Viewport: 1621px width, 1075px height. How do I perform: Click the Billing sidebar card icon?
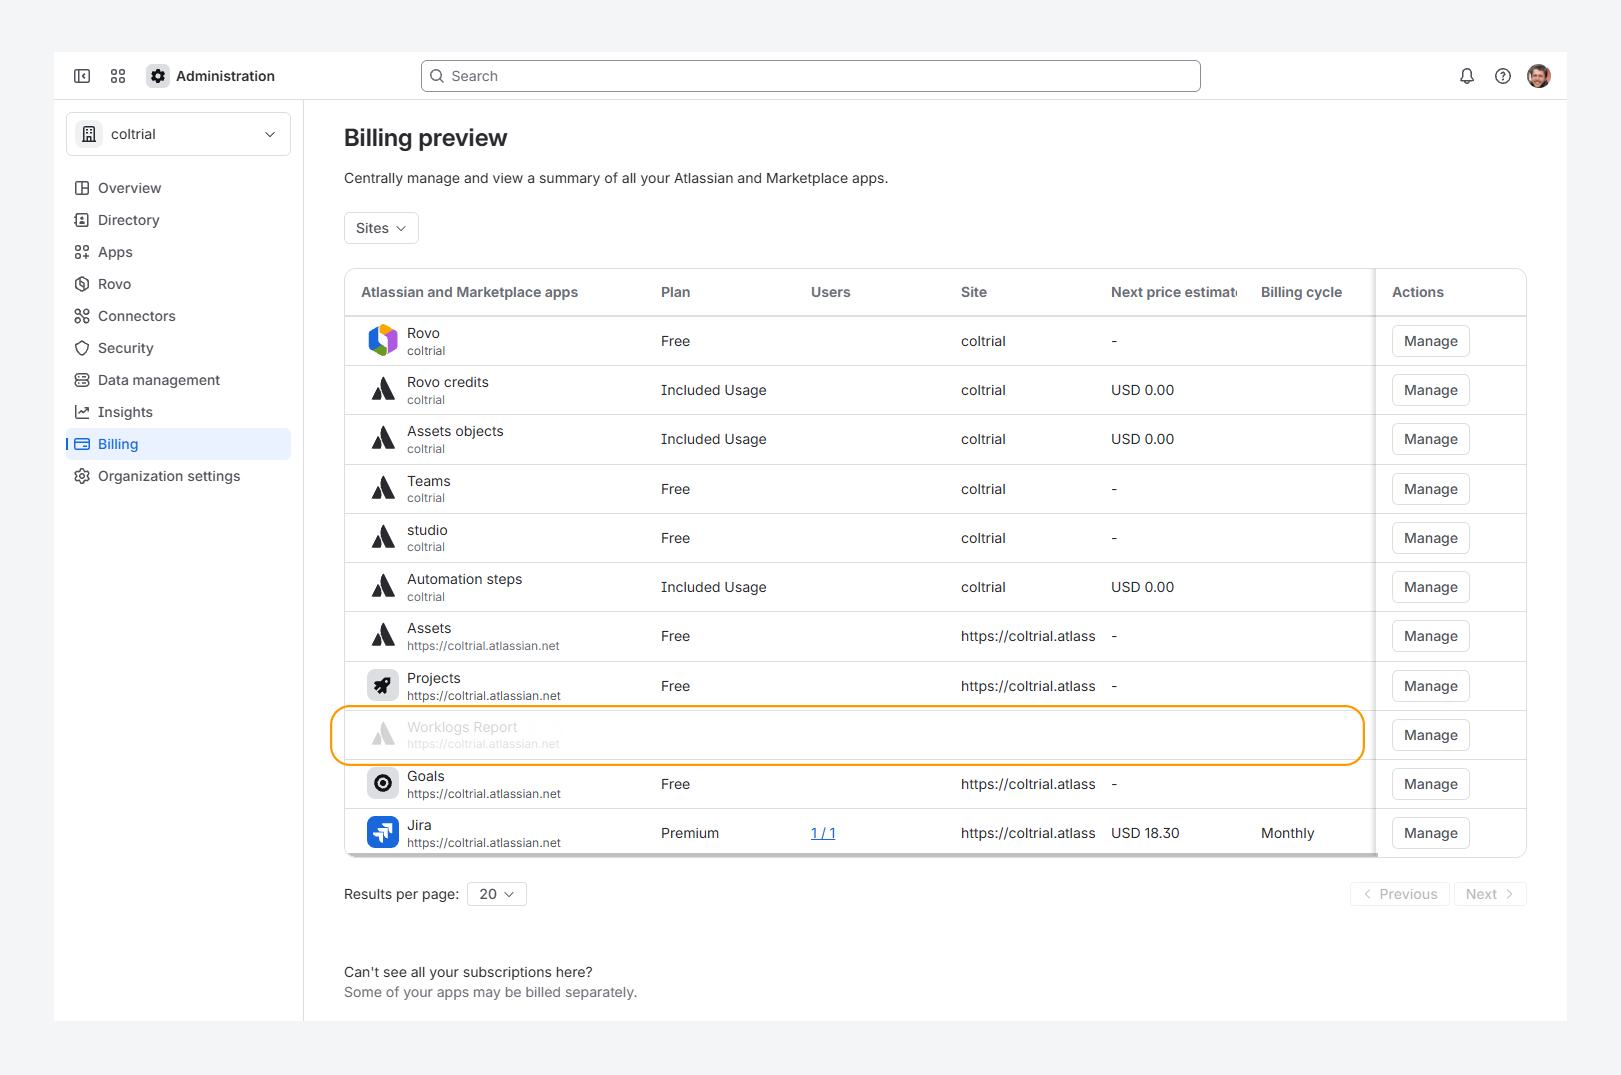(x=82, y=444)
